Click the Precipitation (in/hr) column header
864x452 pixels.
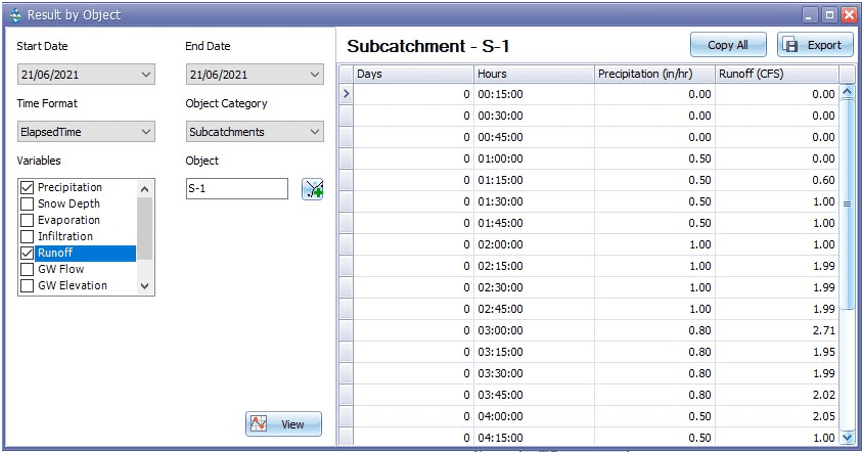655,74
